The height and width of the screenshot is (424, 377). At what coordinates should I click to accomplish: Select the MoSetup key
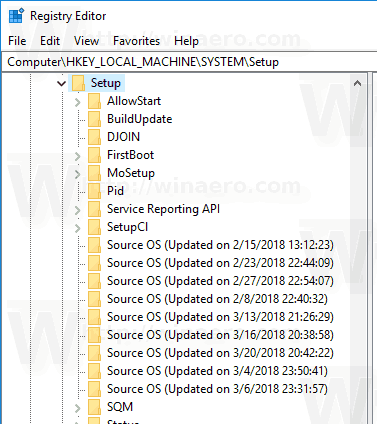131,173
